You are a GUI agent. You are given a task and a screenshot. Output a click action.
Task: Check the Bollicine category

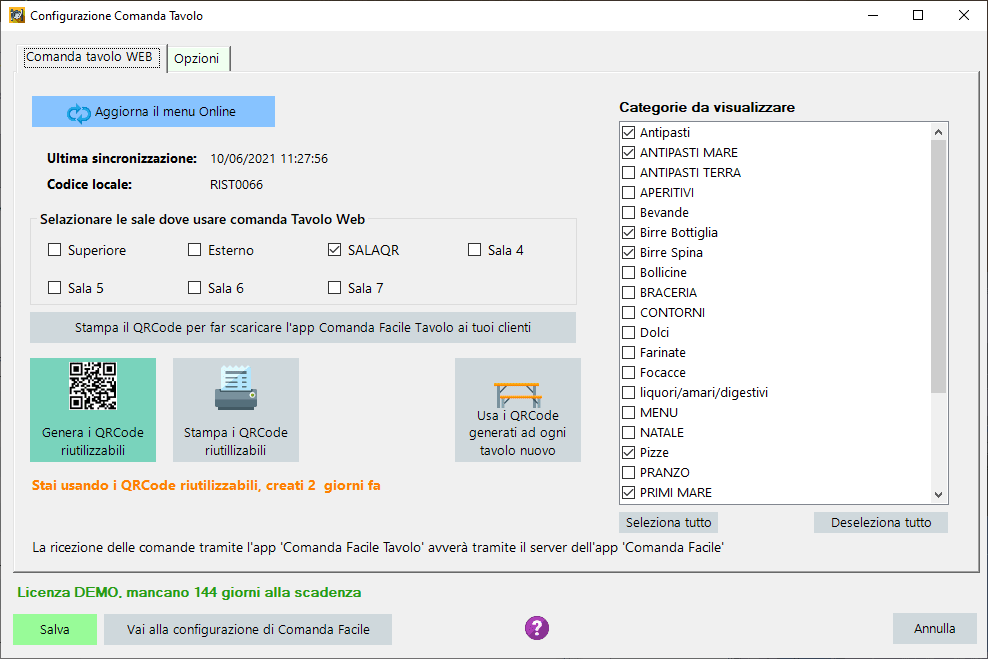628,273
